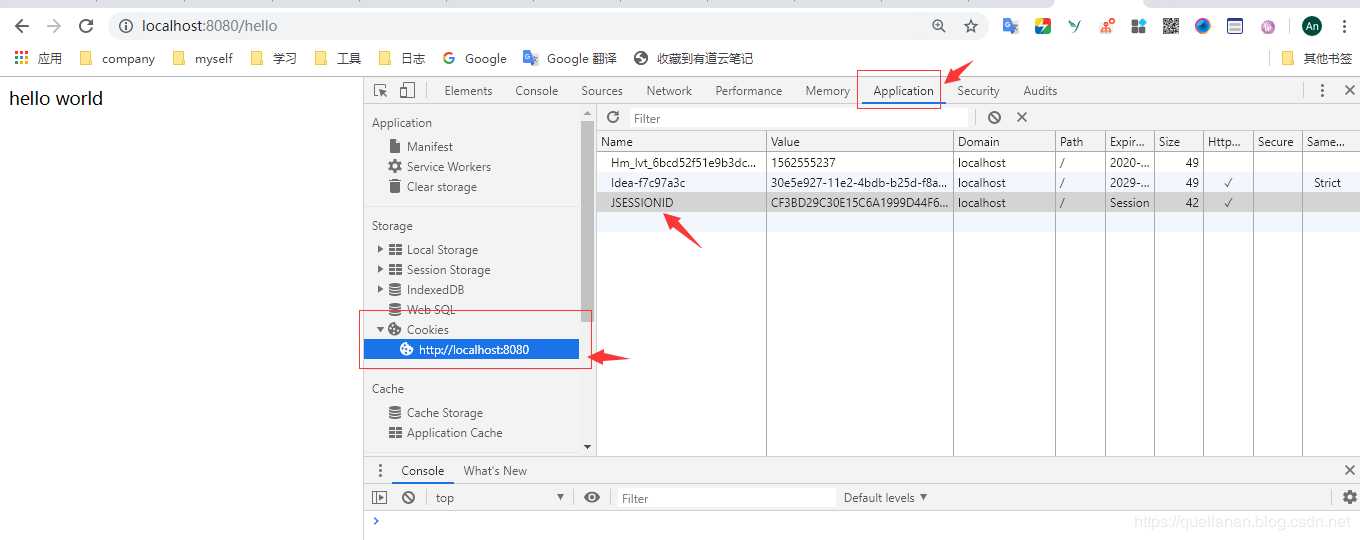Open the Default levels dropdown
Viewport: 1360px width, 540px height.
[x=885, y=497]
